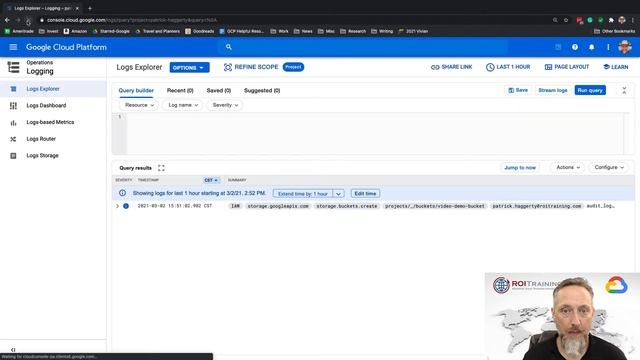Image resolution: width=640 pixels, height=360 pixels.
Task: Open the Operations Logging product icon
Action: pyautogui.click(x=13, y=67)
